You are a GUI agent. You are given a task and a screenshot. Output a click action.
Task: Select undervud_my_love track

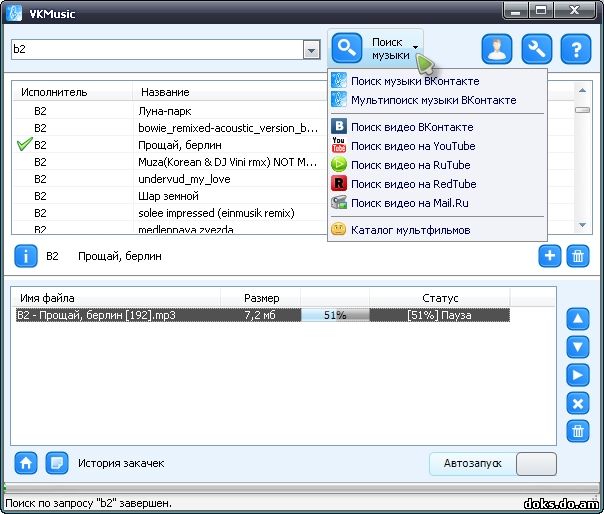tap(169, 179)
